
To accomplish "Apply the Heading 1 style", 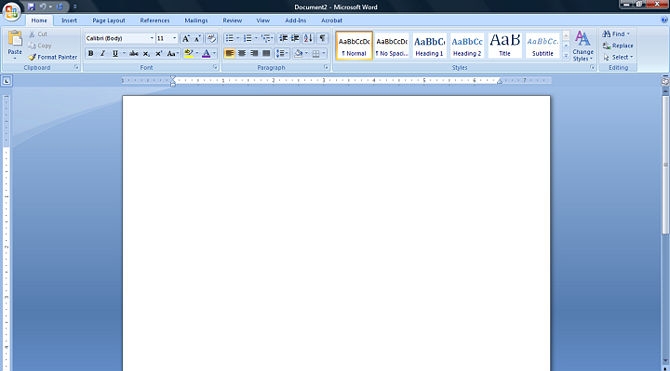I will [429, 45].
